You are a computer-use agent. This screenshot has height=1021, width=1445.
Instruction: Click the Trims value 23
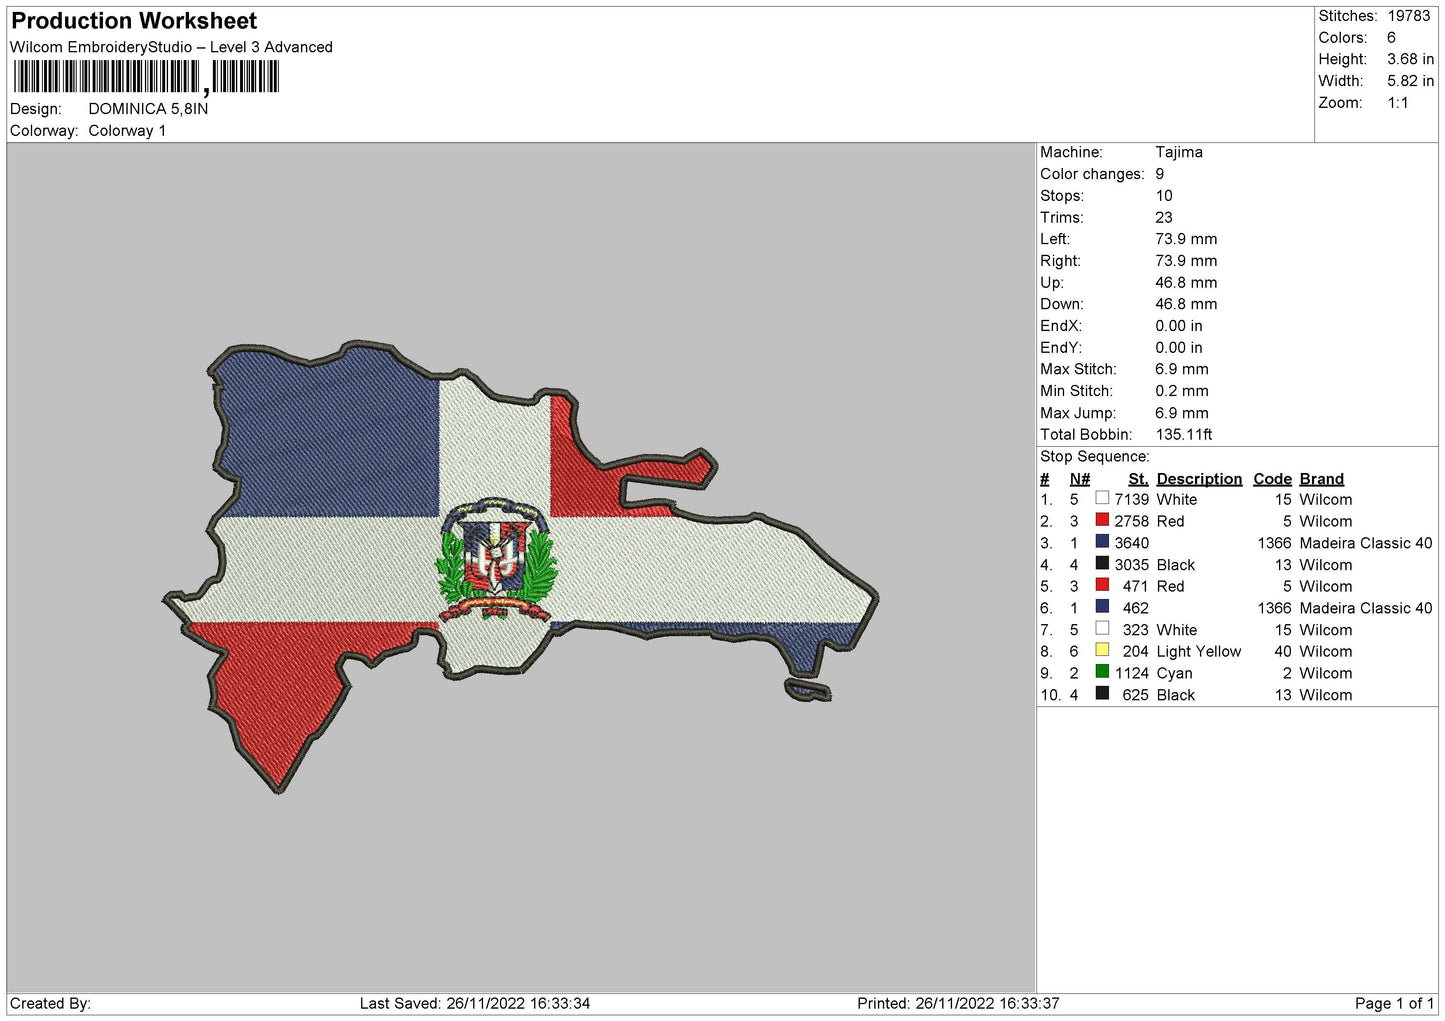coord(1164,218)
